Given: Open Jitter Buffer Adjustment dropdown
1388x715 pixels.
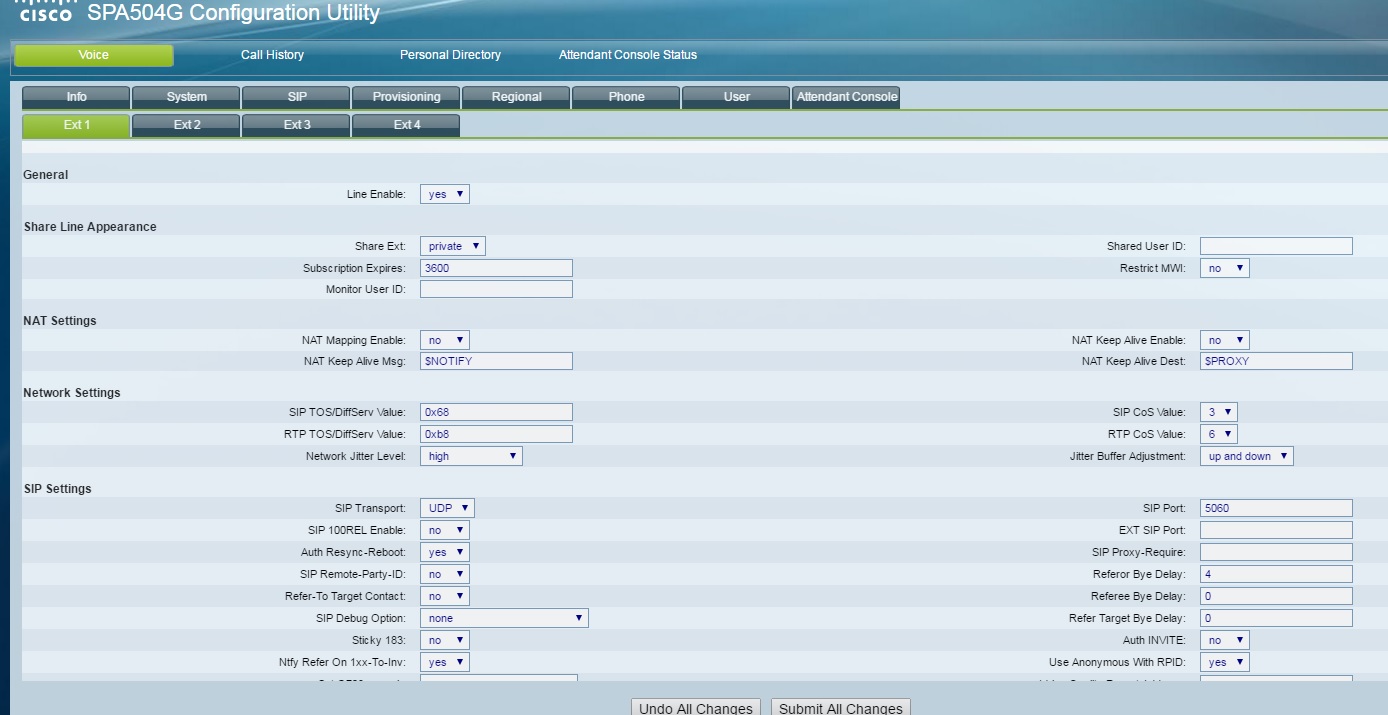Looking at the screenshot, I should click(x=1247, y=456).
